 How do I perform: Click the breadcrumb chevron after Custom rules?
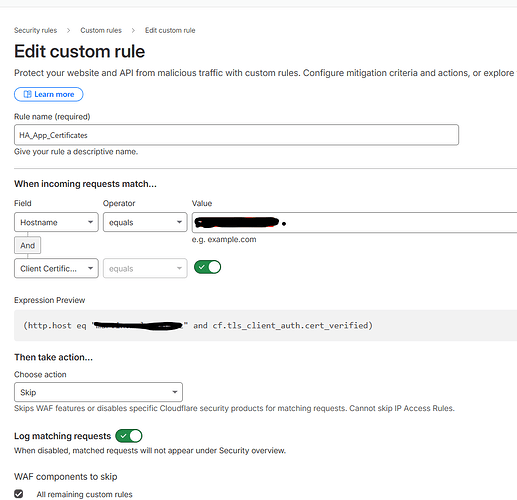(133, 30)
